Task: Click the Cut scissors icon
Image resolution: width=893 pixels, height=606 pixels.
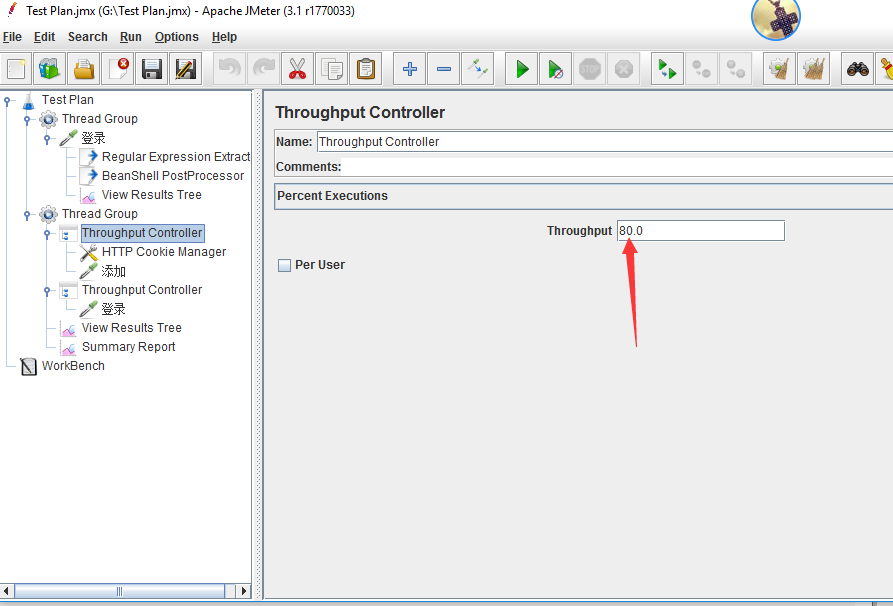Action: tap(297, 69)
